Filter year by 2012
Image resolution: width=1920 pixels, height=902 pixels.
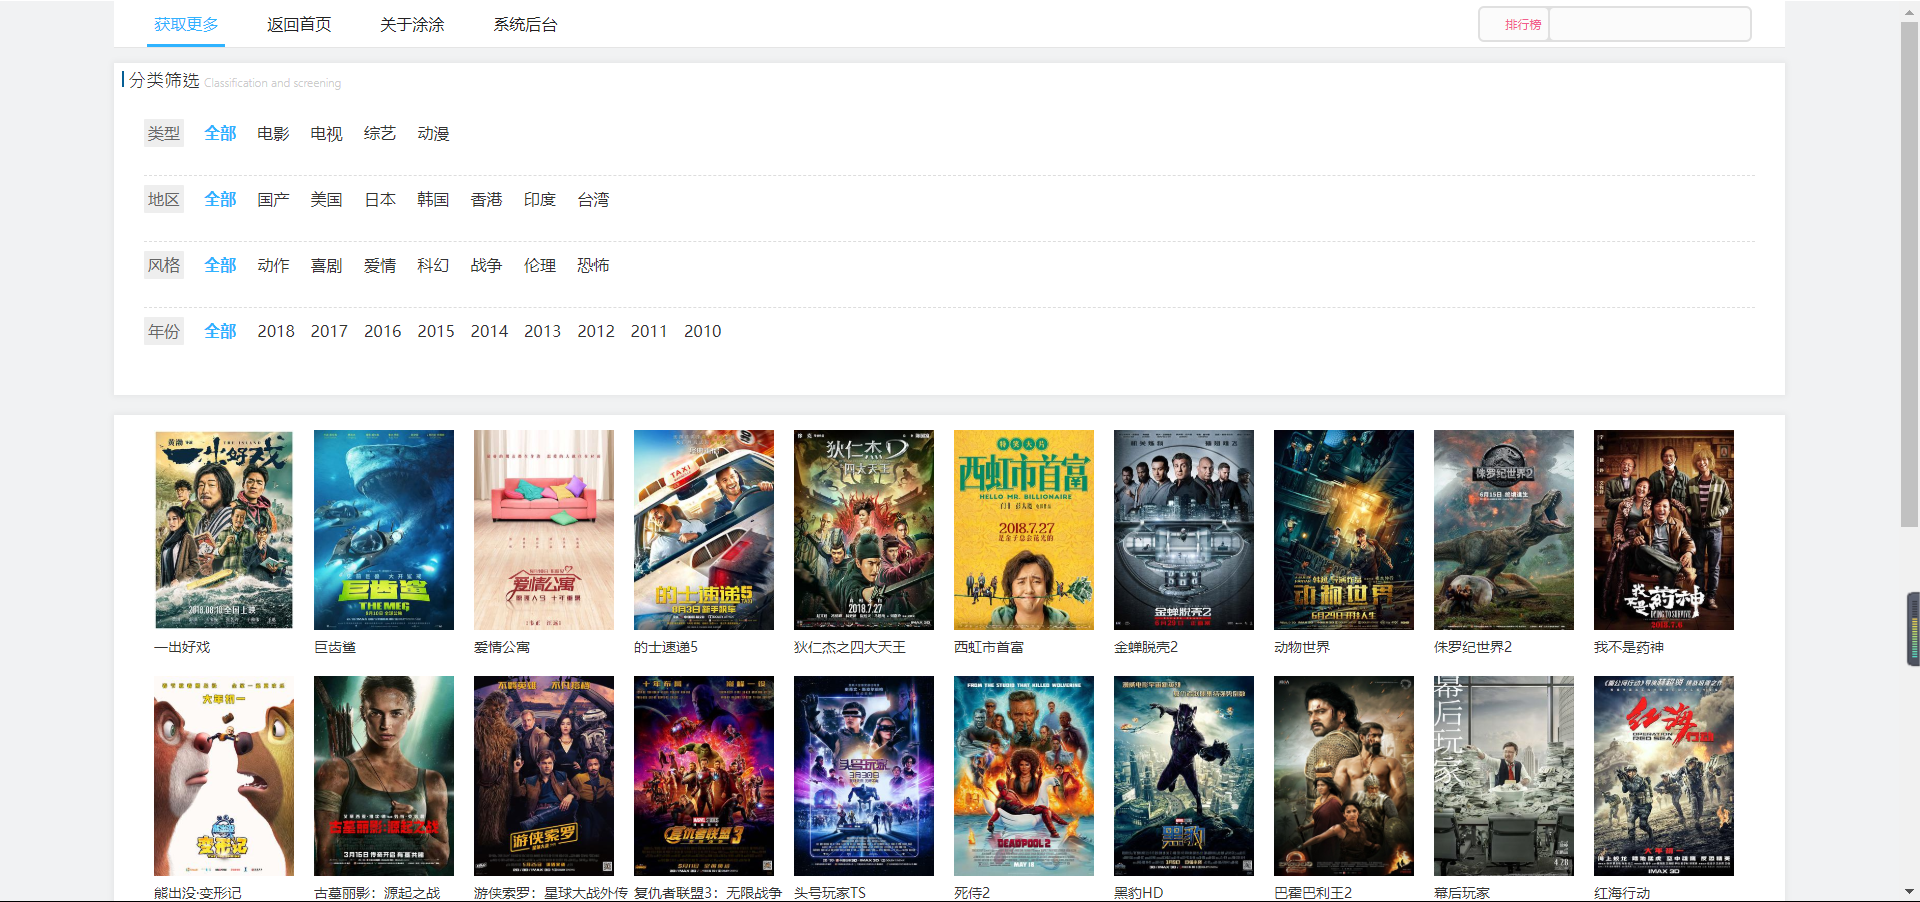pos(596,331)
